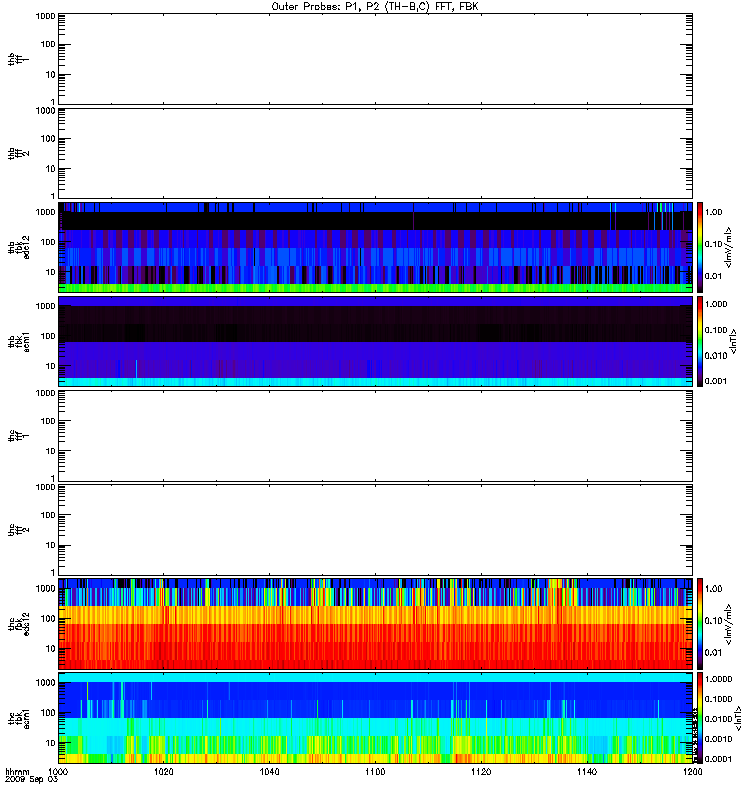Click the 'thb fff 1' y-axis label
The width and height of the screenshot is (750, 800).
pyautogui.click(x=19, y=59)
